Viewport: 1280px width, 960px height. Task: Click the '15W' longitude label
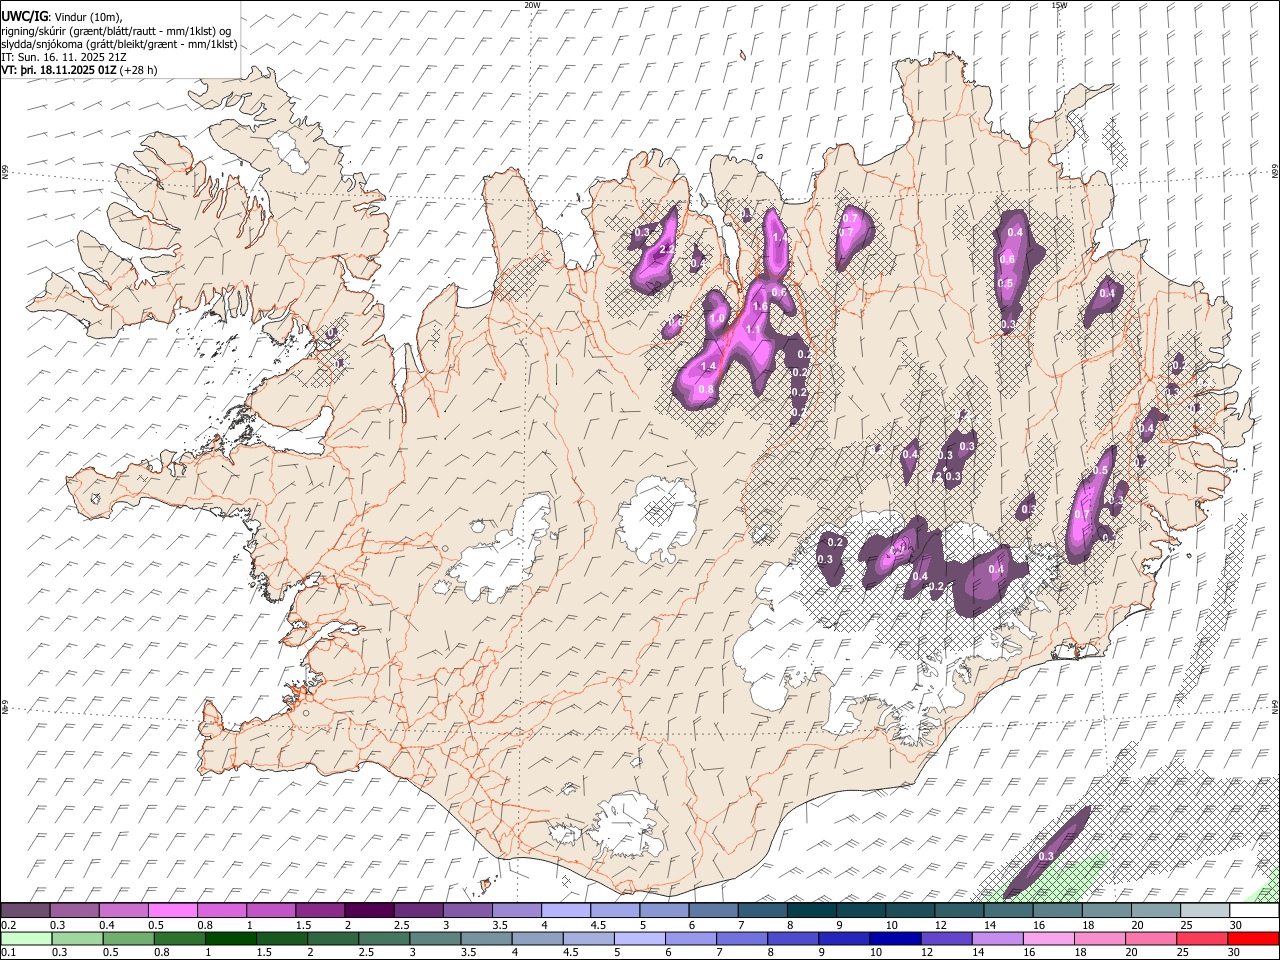1059,5
